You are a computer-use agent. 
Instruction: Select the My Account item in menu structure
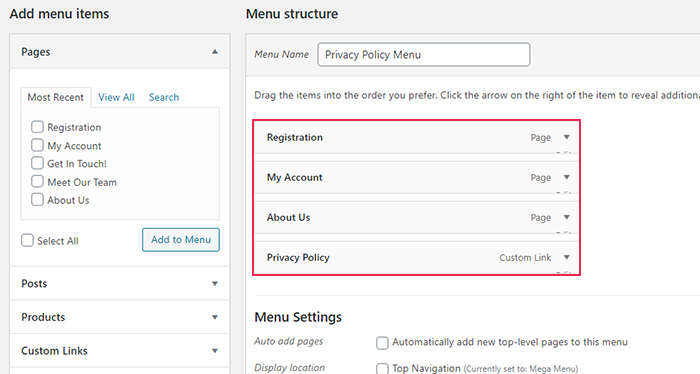(416, 178)
